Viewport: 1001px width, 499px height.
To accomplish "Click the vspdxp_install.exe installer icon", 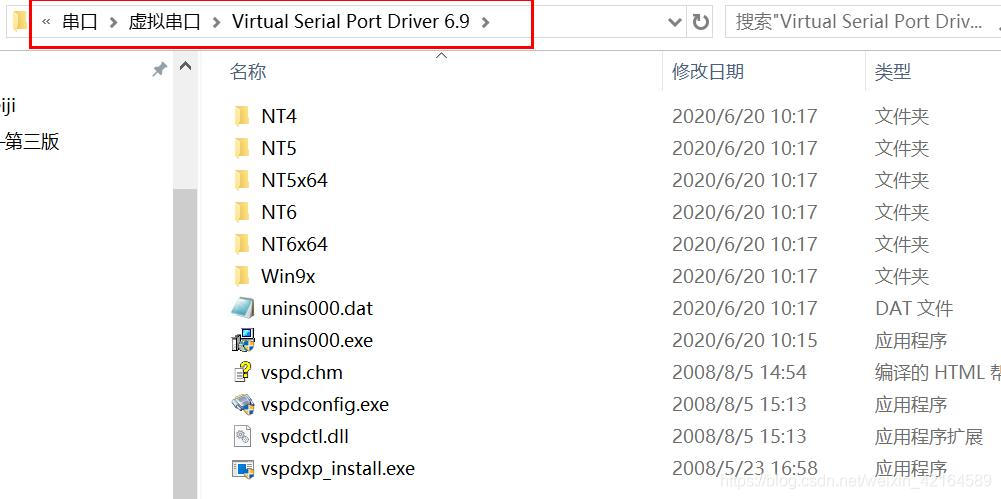I will coord(243,468).
